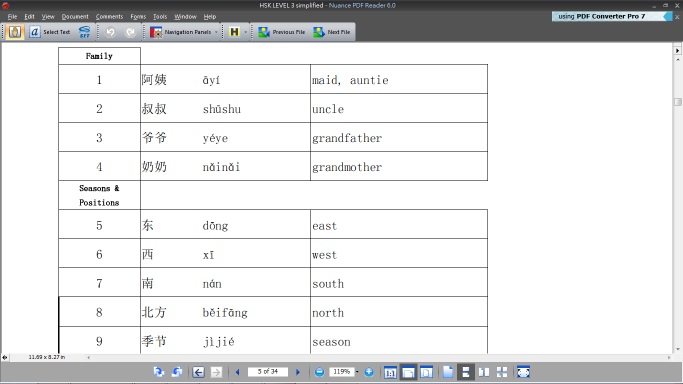Image resolution: width=683 pixels, height=384 pixels.
Task: Click the blue snapshot tool icon
Action: [85, 32]
